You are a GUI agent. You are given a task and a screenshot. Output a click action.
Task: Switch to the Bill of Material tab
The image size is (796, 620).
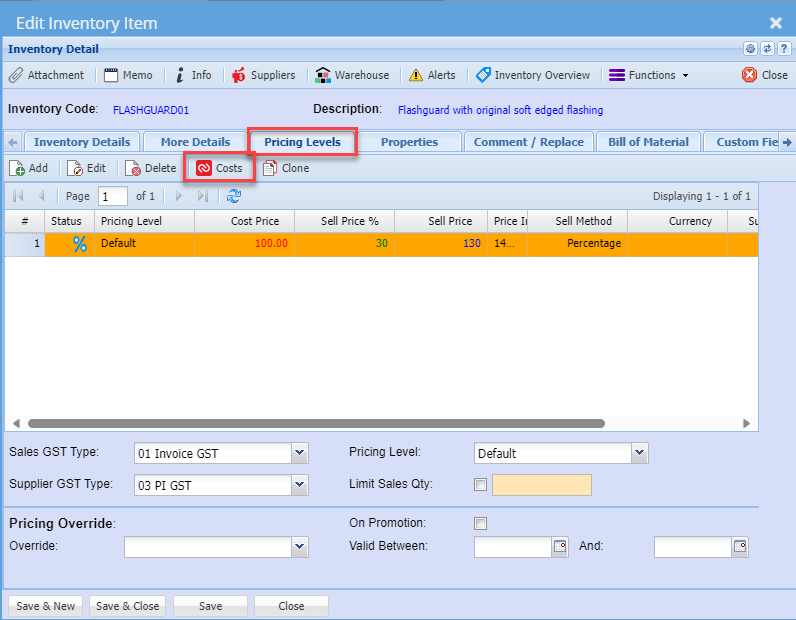point(648,142)
